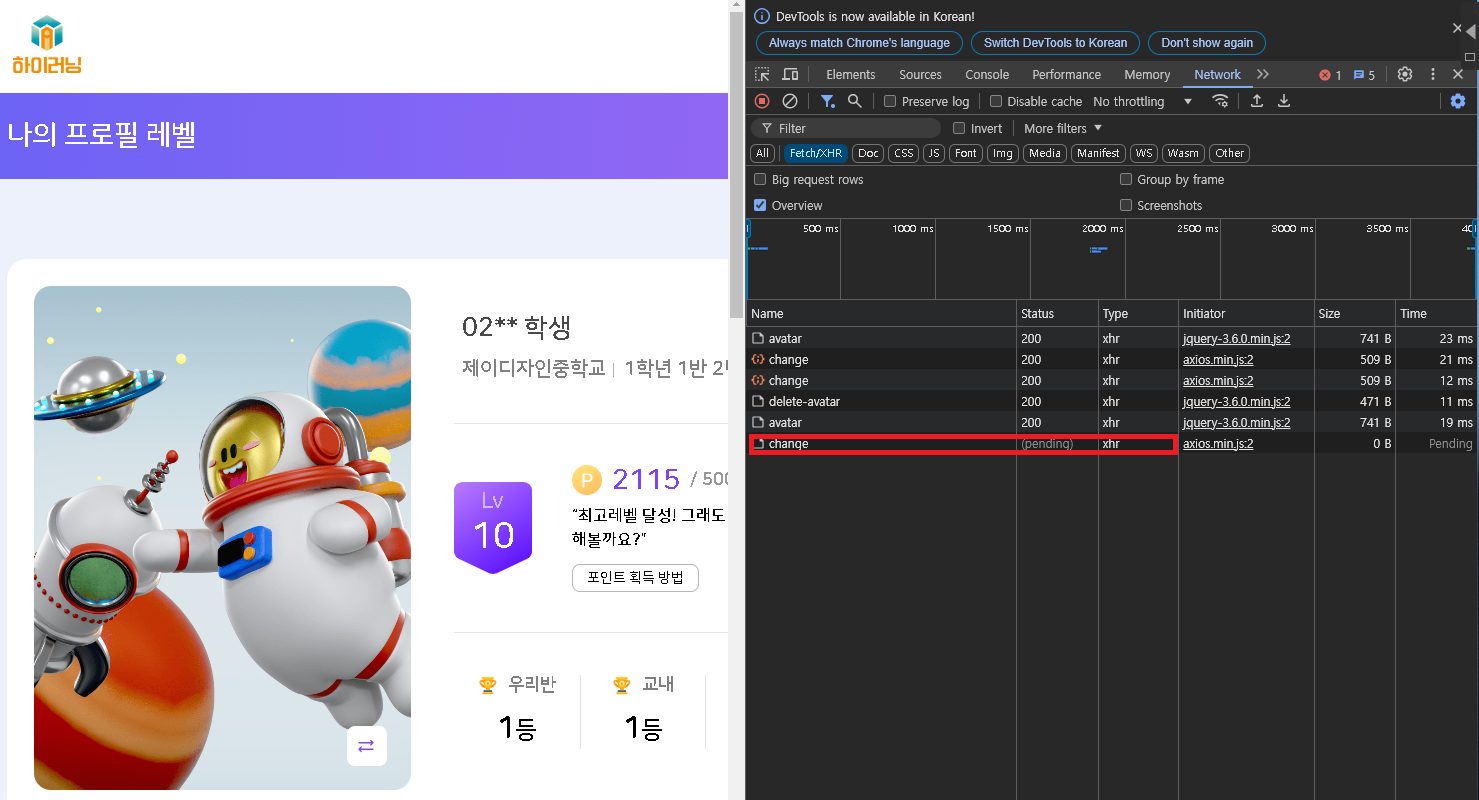This screenshot has height=800, width=1479.
Task: Enable the Preserve log checkbox
Action: click(890, 102)
